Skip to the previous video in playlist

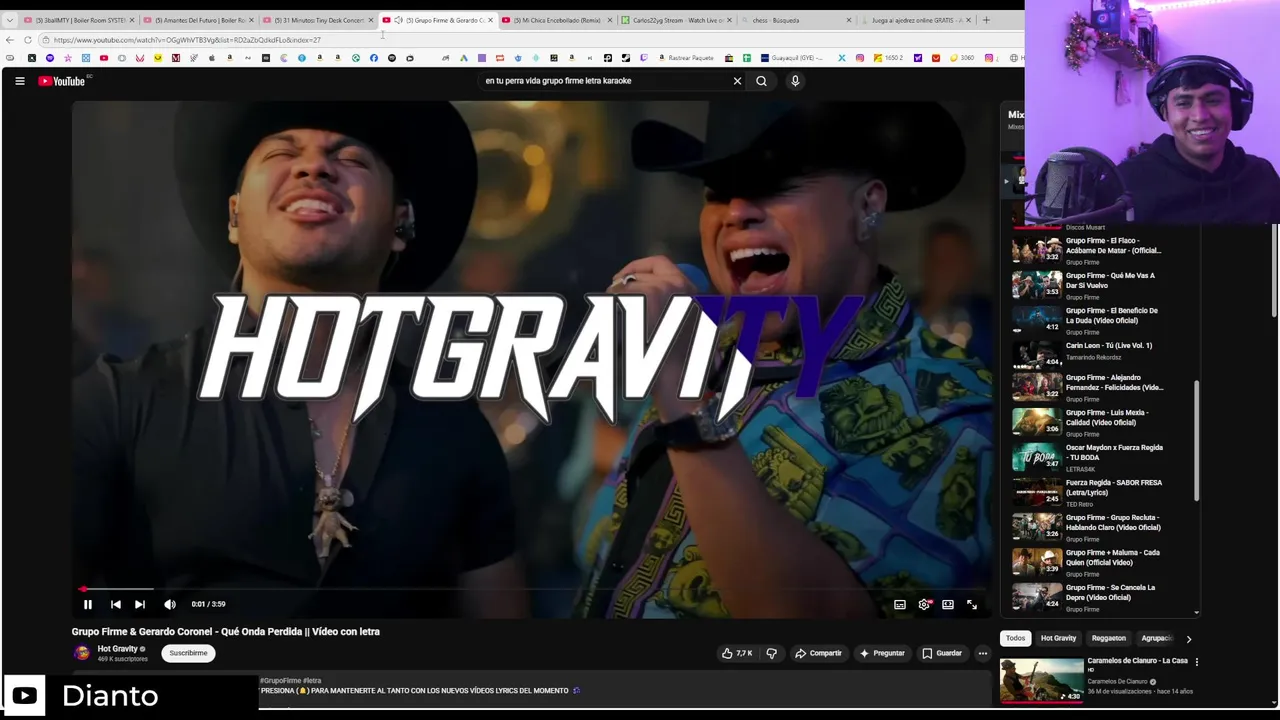[115, 604]
